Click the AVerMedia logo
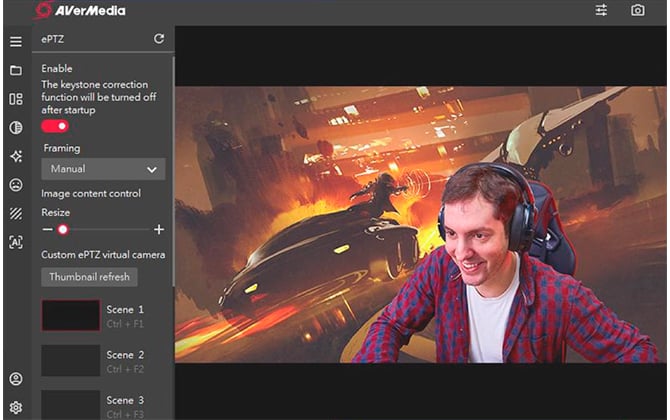Image resolution: width=670 pixels, height=420 pixels. [80, 10]
